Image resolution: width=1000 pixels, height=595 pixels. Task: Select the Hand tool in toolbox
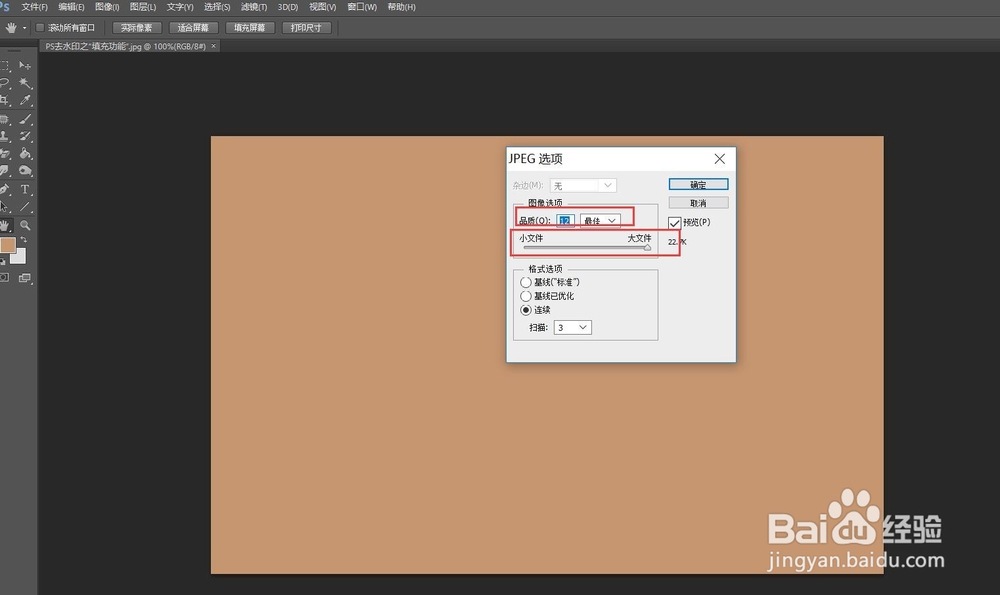[x=4, y=225]
